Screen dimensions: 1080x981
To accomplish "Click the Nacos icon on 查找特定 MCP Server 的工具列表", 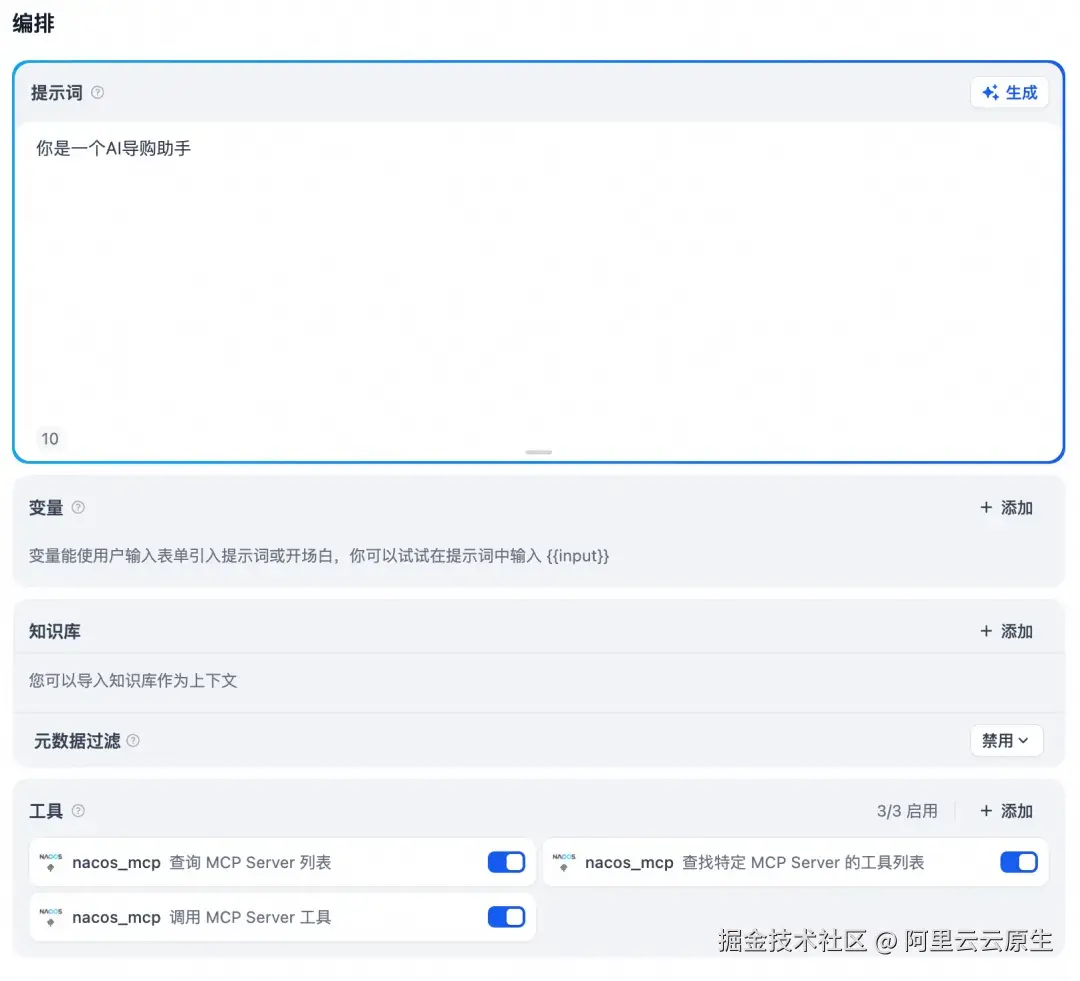I will click(563, 861).
